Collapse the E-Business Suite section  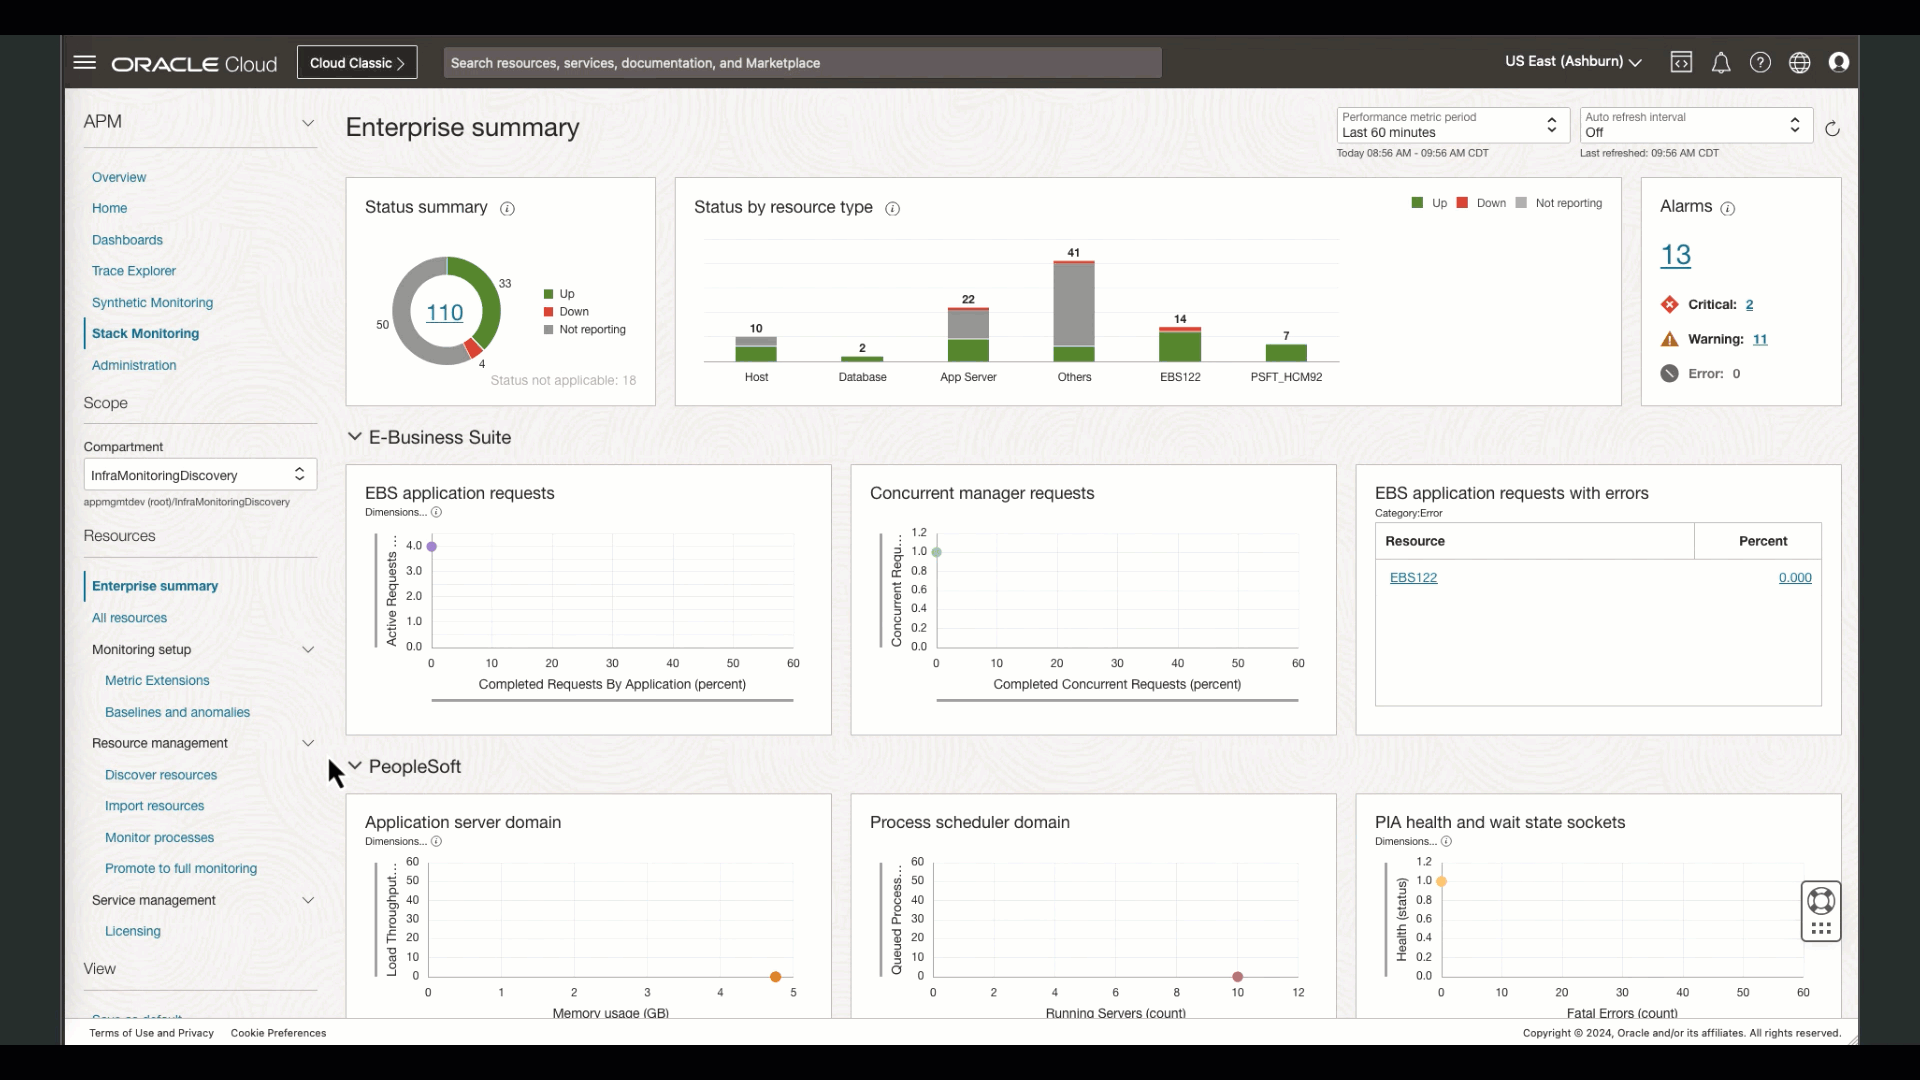click(354, 437)
